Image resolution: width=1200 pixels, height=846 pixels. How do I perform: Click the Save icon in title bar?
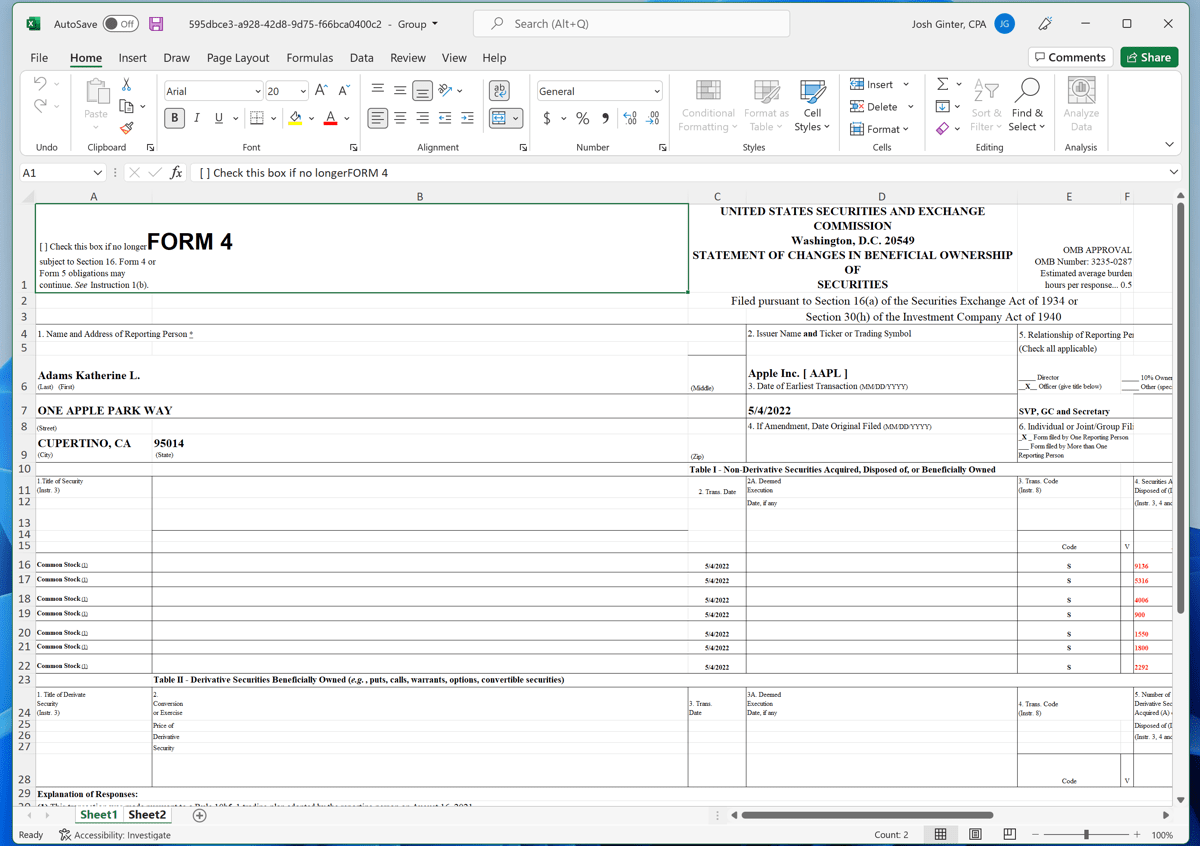tap(156, 24)
